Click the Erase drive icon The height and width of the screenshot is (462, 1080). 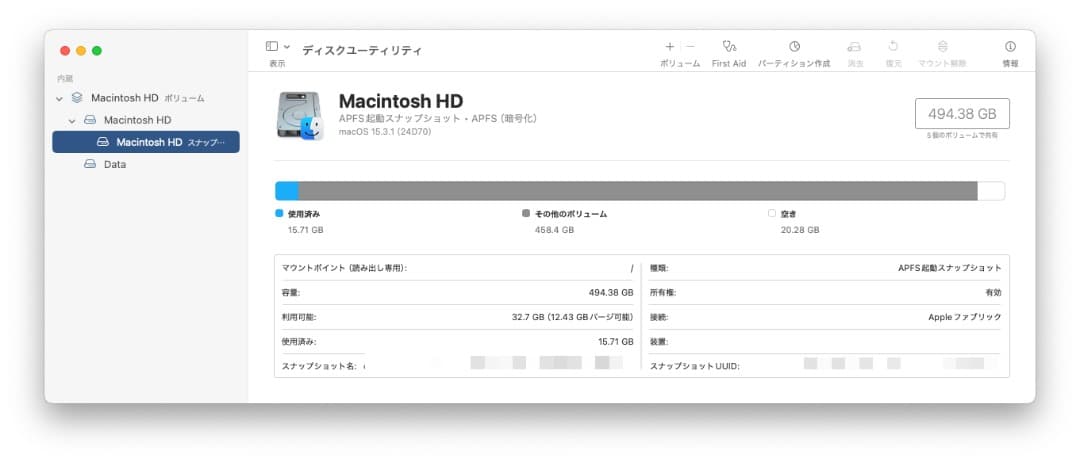[855, 47]
